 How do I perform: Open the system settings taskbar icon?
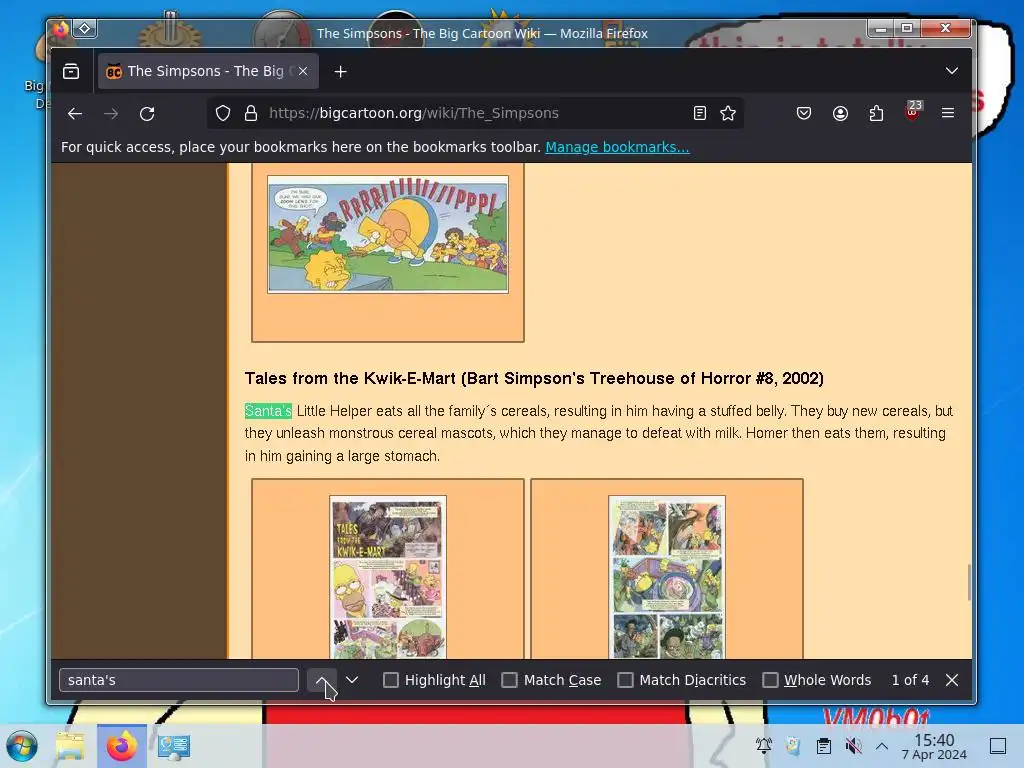click(x=174, y=746)
